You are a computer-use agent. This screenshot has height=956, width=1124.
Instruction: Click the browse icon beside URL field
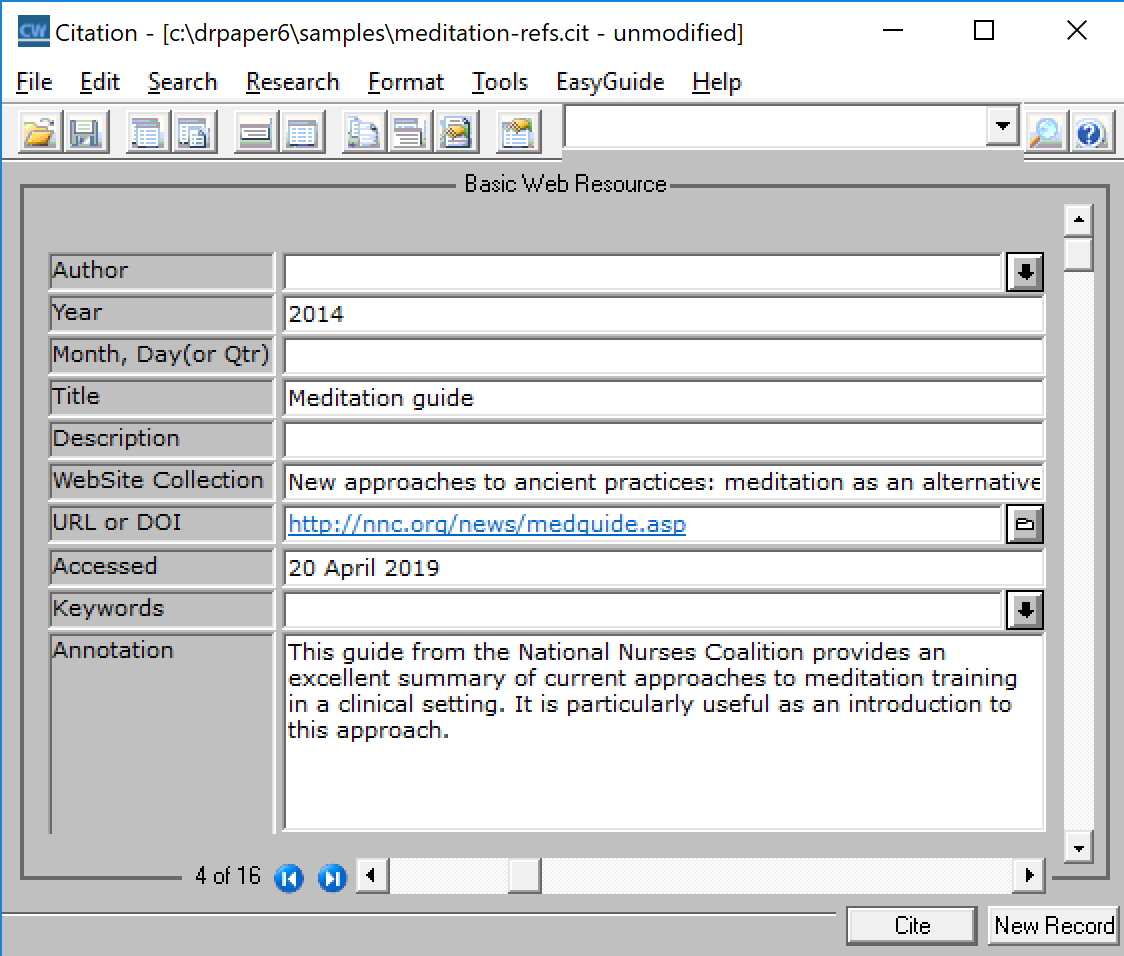[1024, 524]
